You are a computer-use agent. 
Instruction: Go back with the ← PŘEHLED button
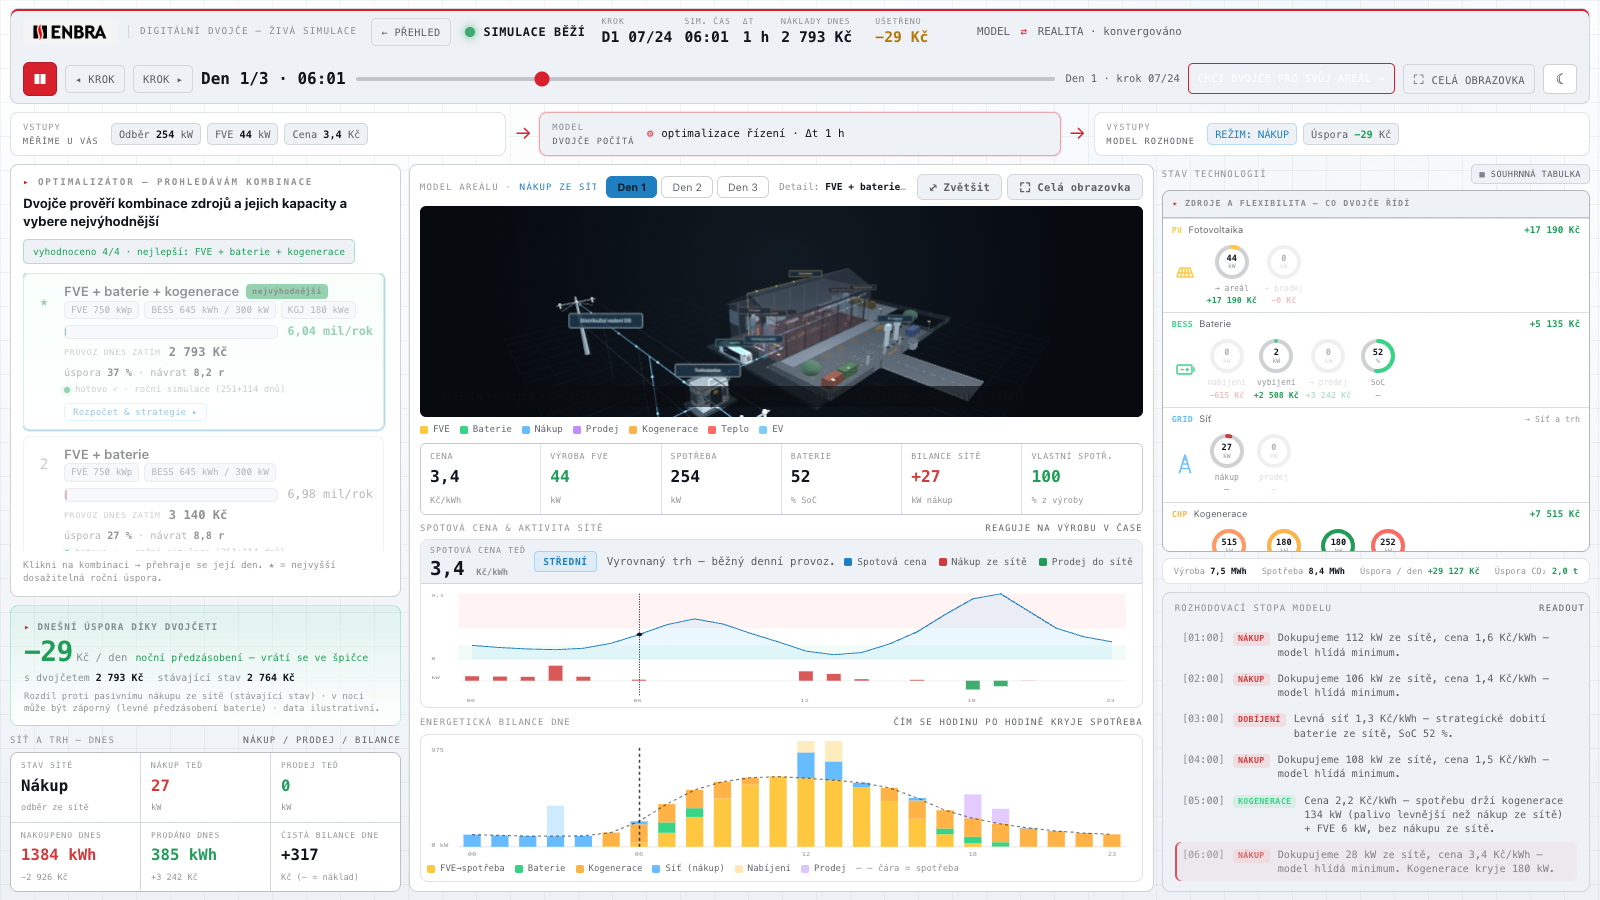[410, 32]
